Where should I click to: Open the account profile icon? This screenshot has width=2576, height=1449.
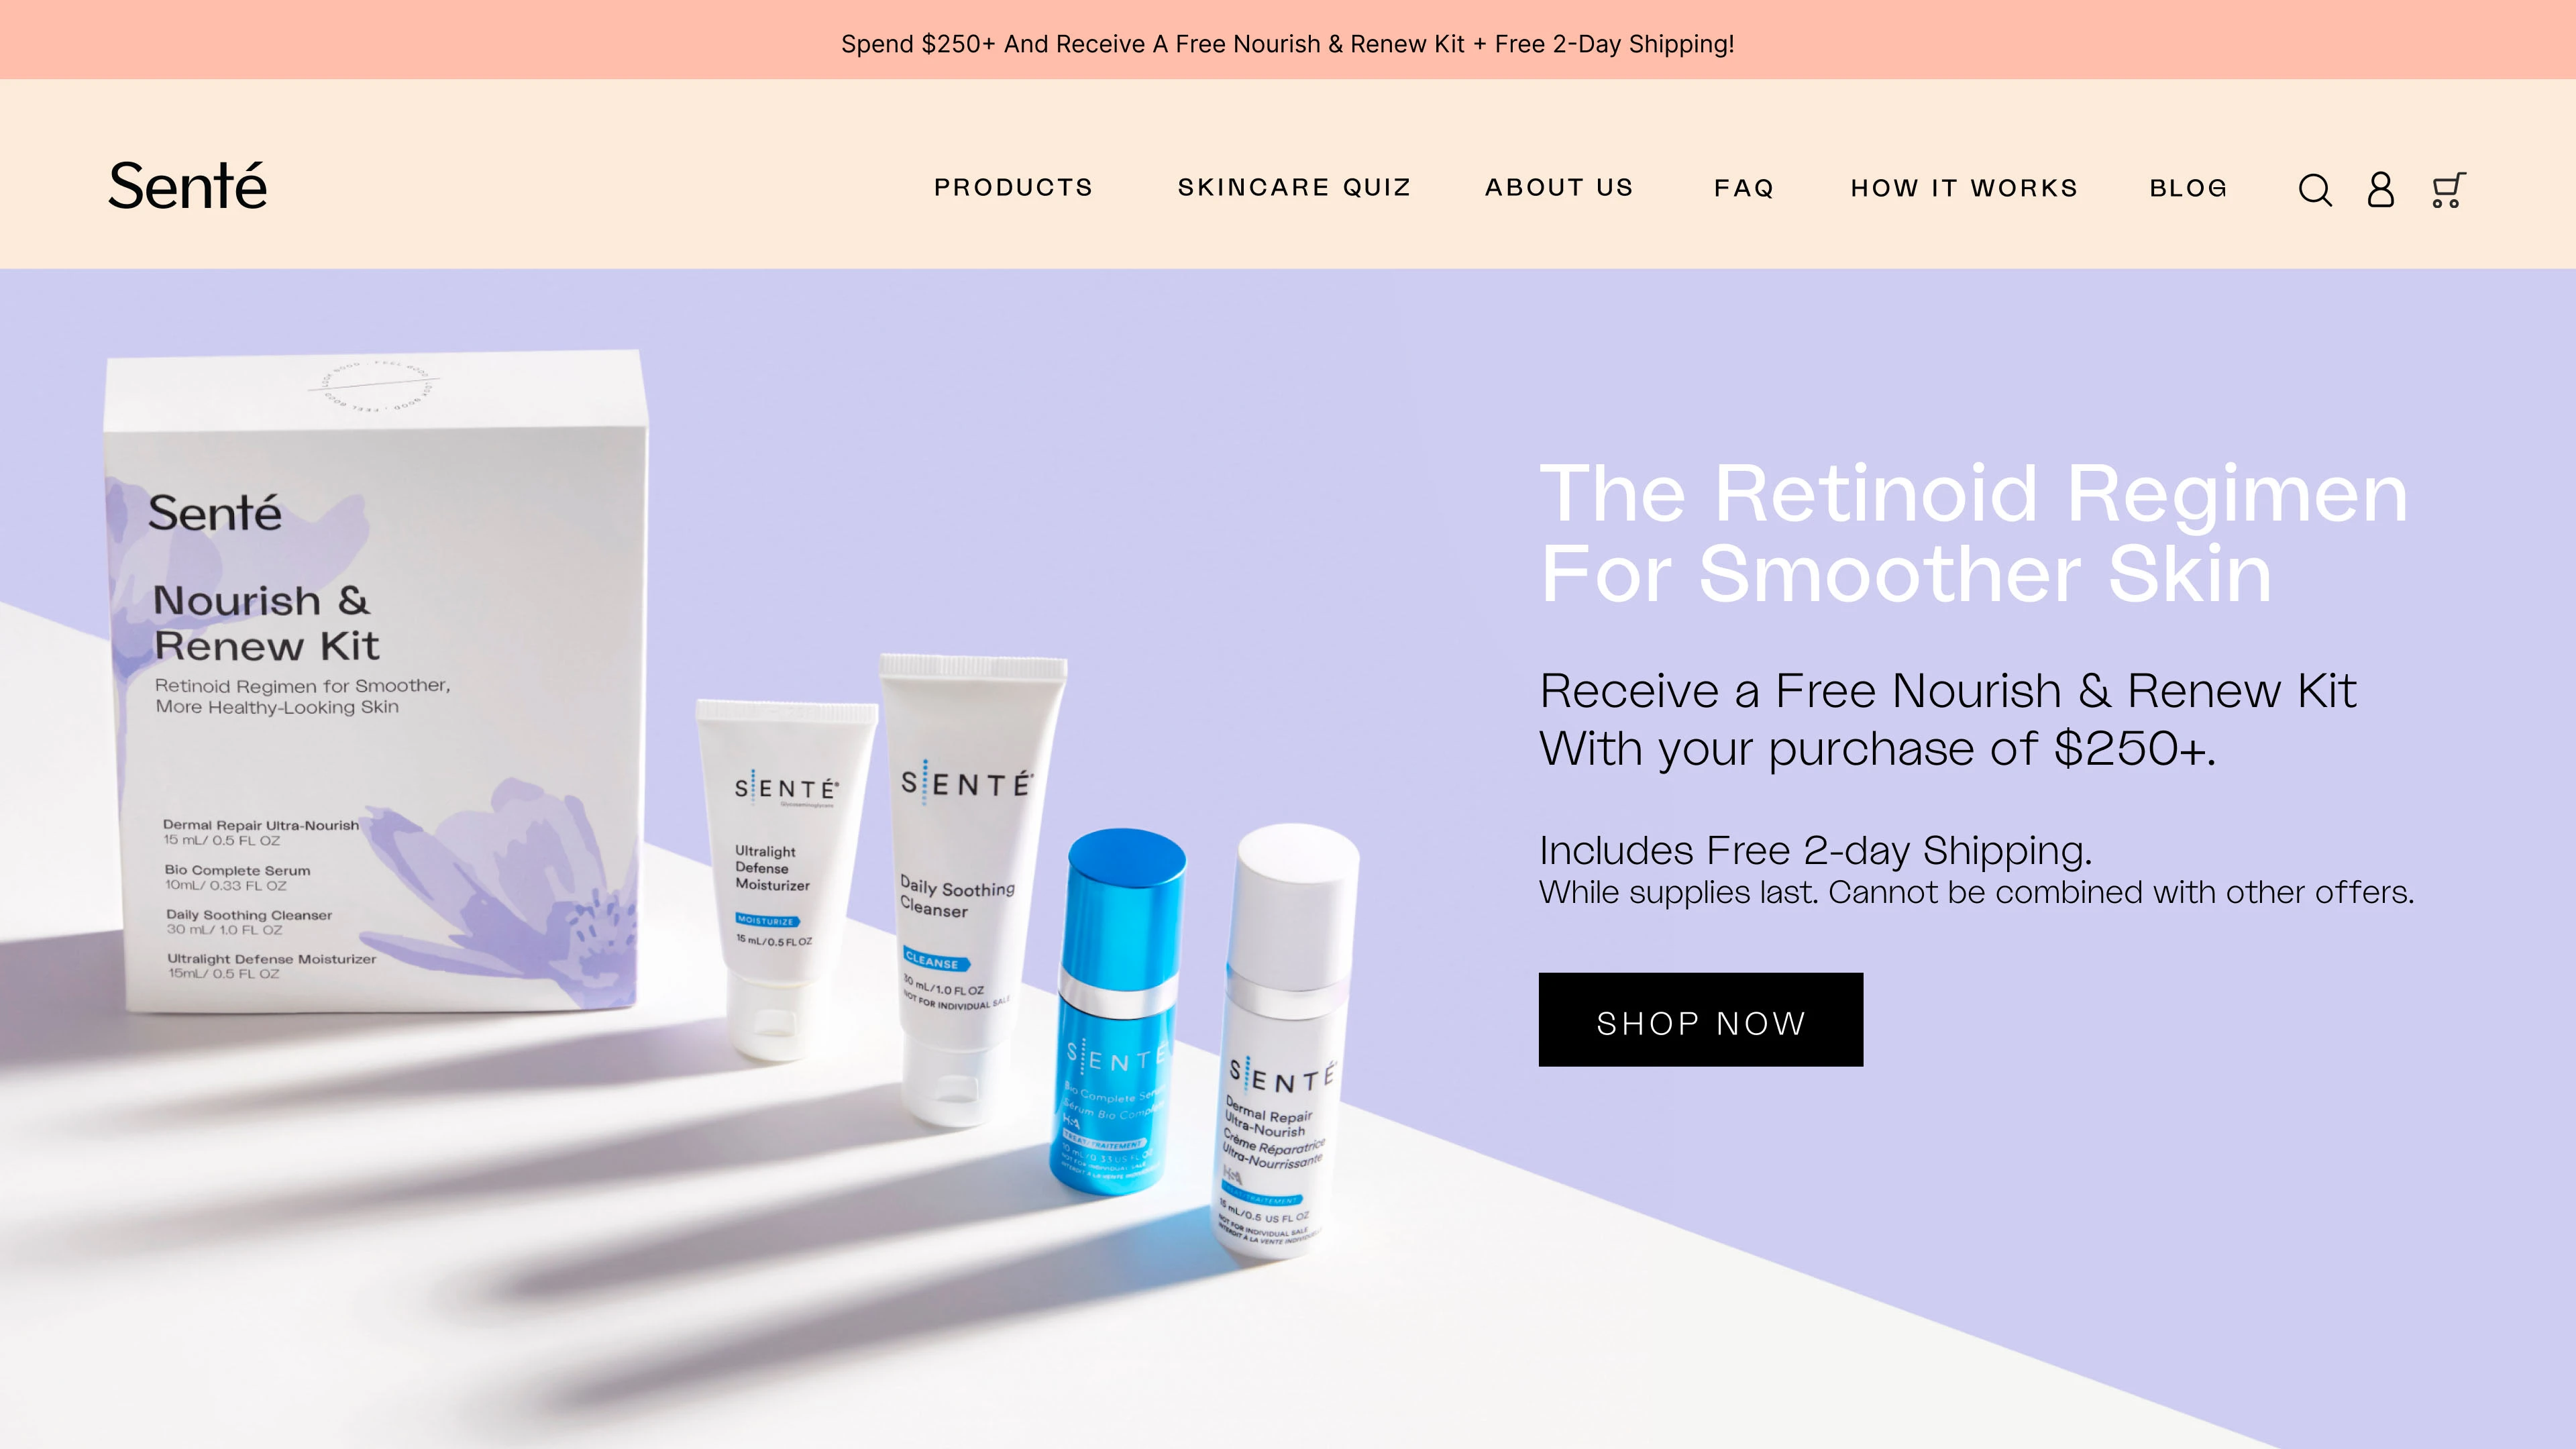coord(2381,188)
